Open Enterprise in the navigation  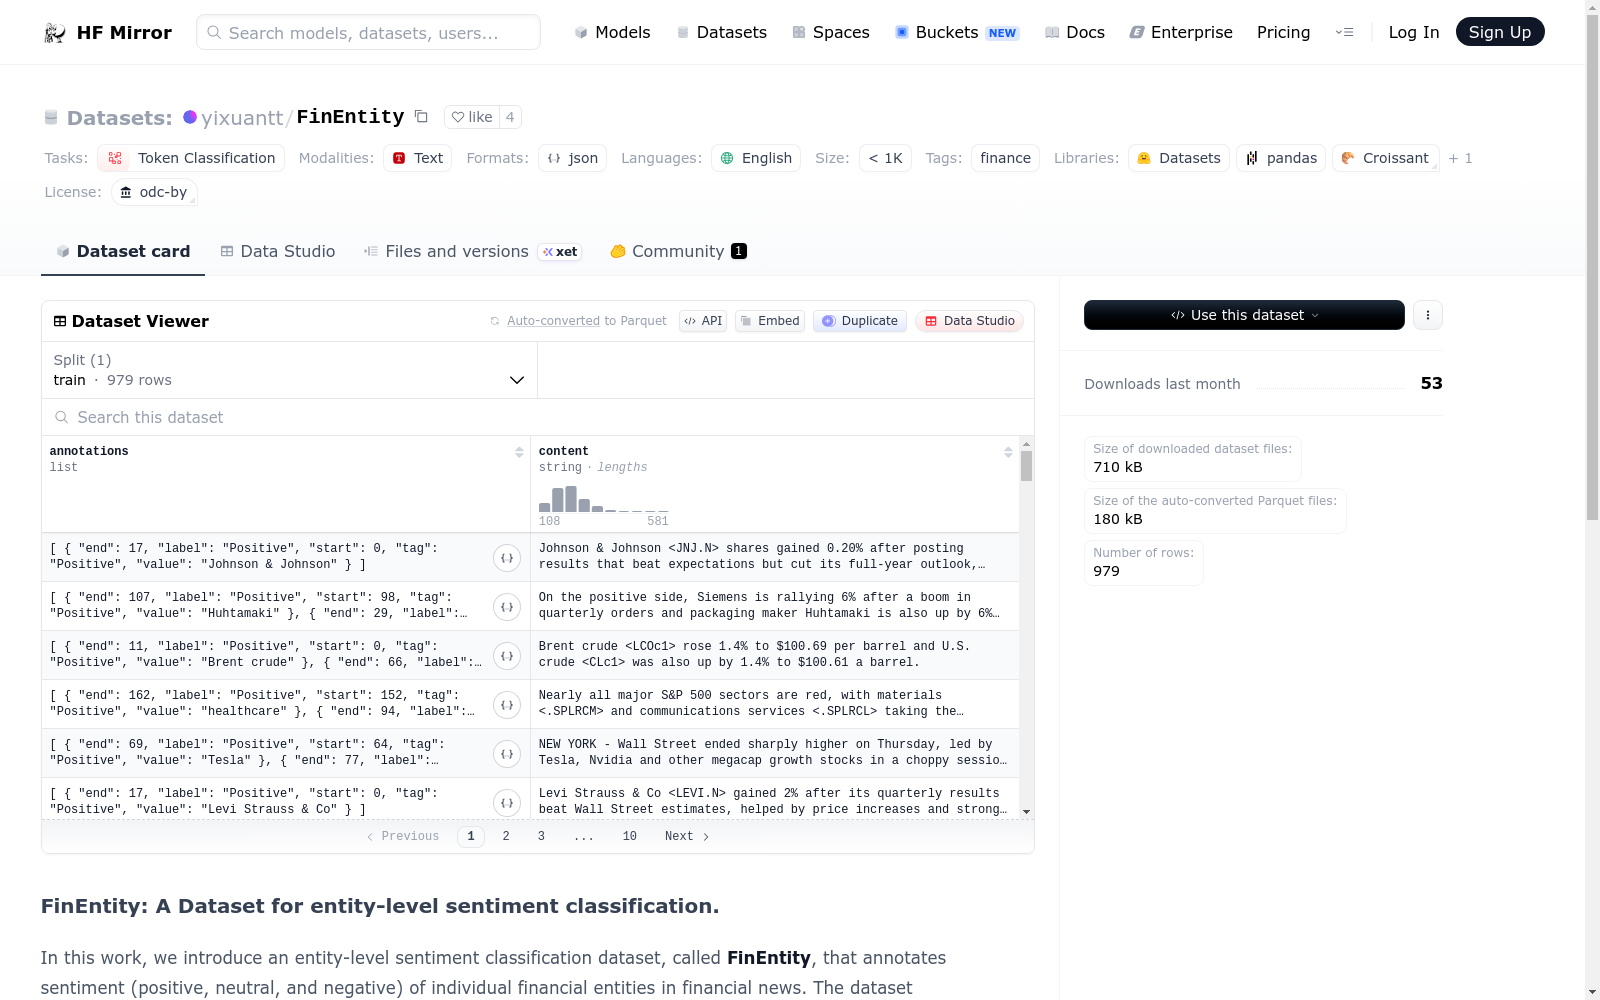(x=1181, y=32)
